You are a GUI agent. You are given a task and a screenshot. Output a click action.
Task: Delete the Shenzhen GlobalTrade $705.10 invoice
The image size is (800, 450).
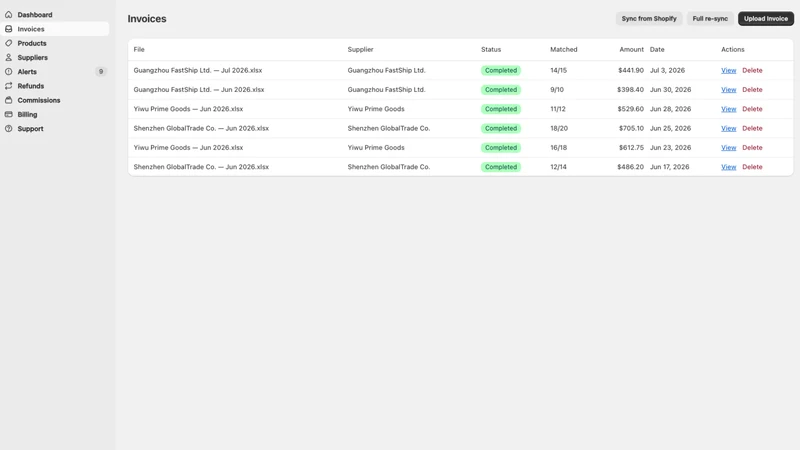[752, 129]
